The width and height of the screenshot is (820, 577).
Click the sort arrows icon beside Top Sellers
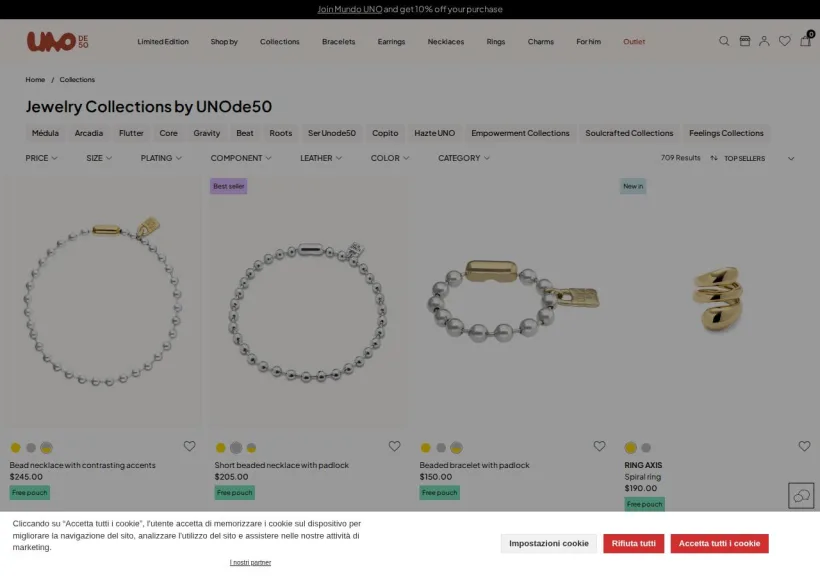click(714, 158)
